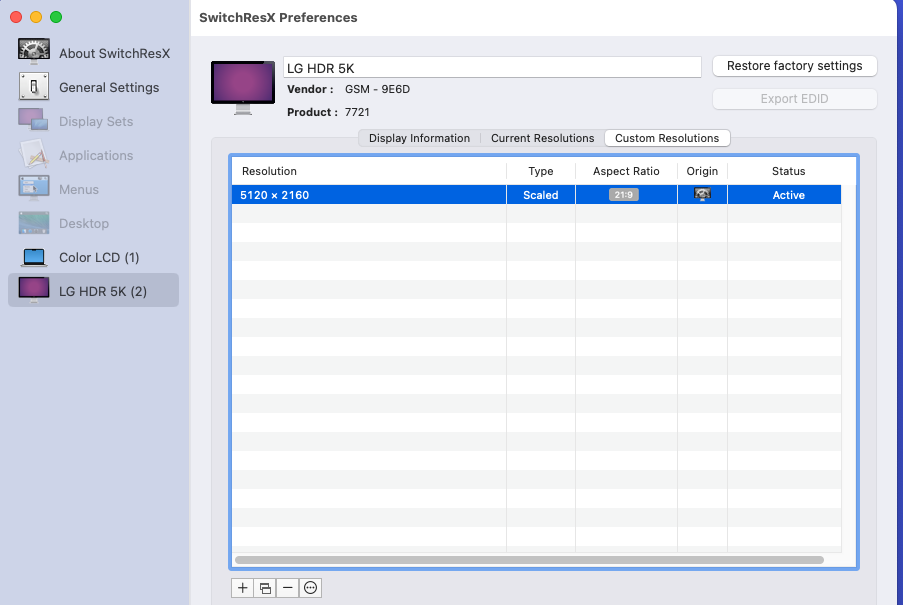The image size is (903, 605).
Task: Close the SwitchResX Preferences window
Action: [16, 17]
